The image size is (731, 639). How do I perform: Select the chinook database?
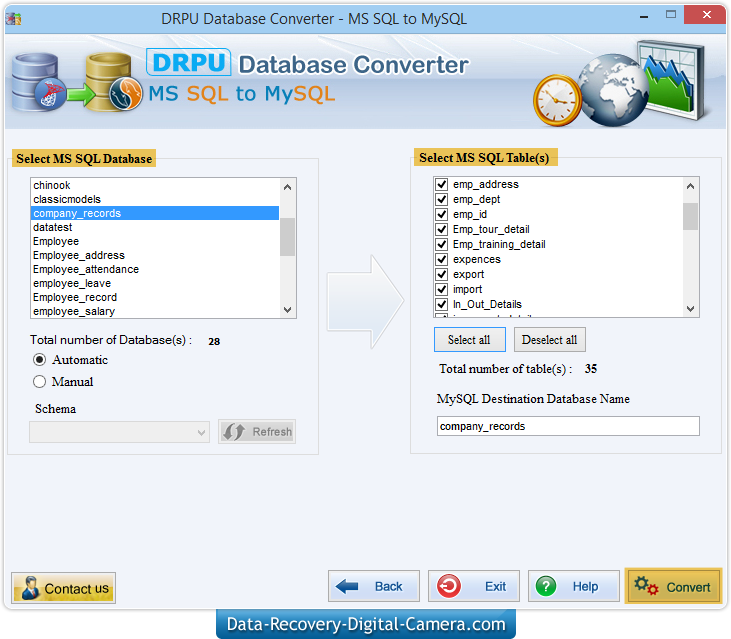[155, 186]
